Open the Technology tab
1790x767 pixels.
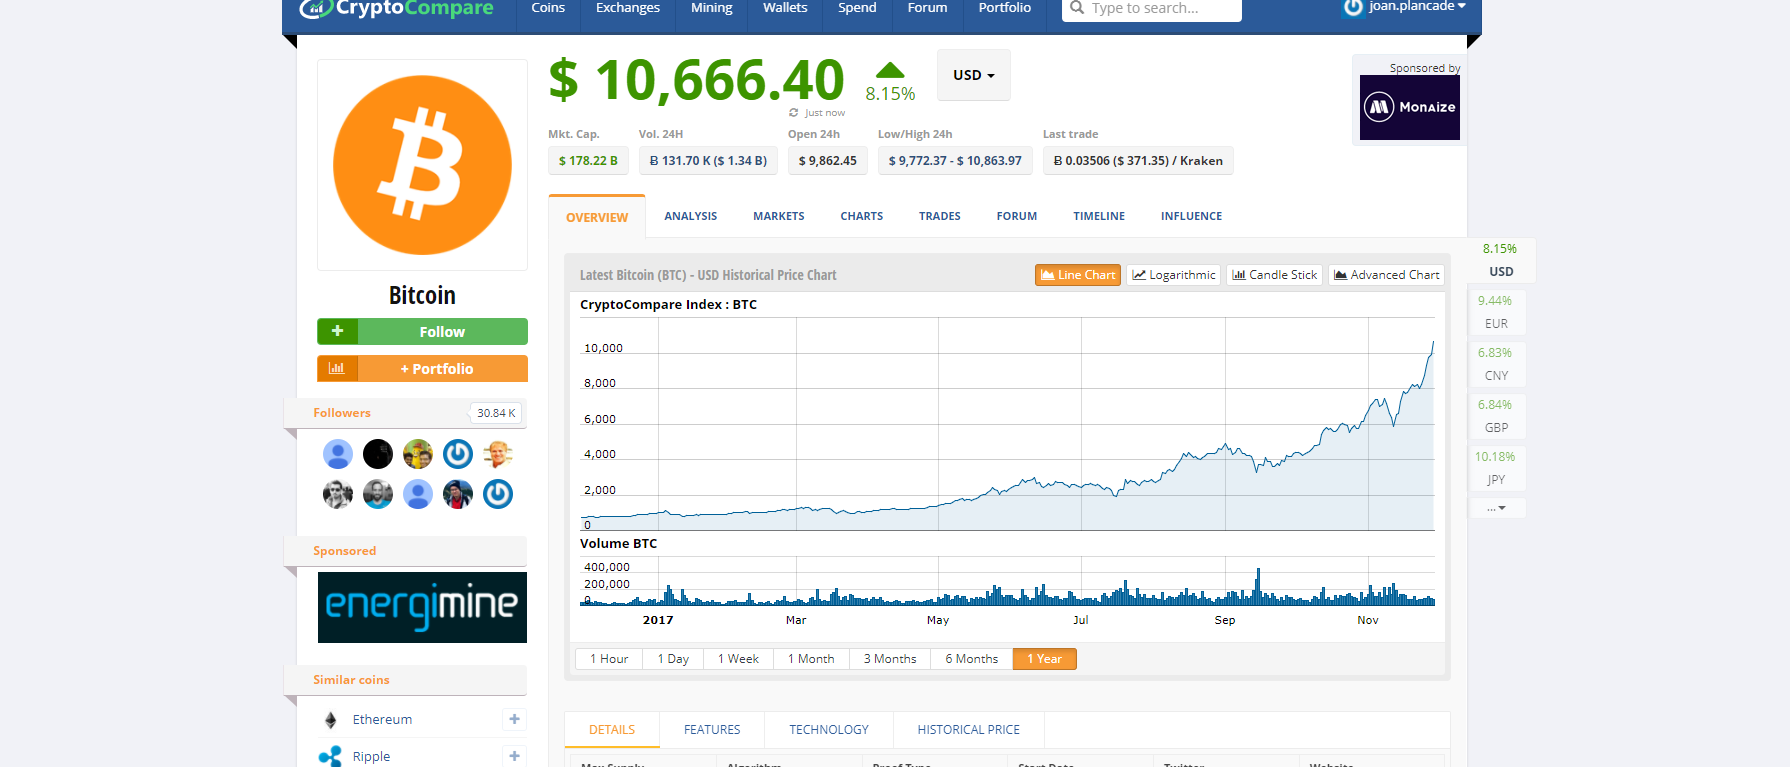click(x=829, y=730)
